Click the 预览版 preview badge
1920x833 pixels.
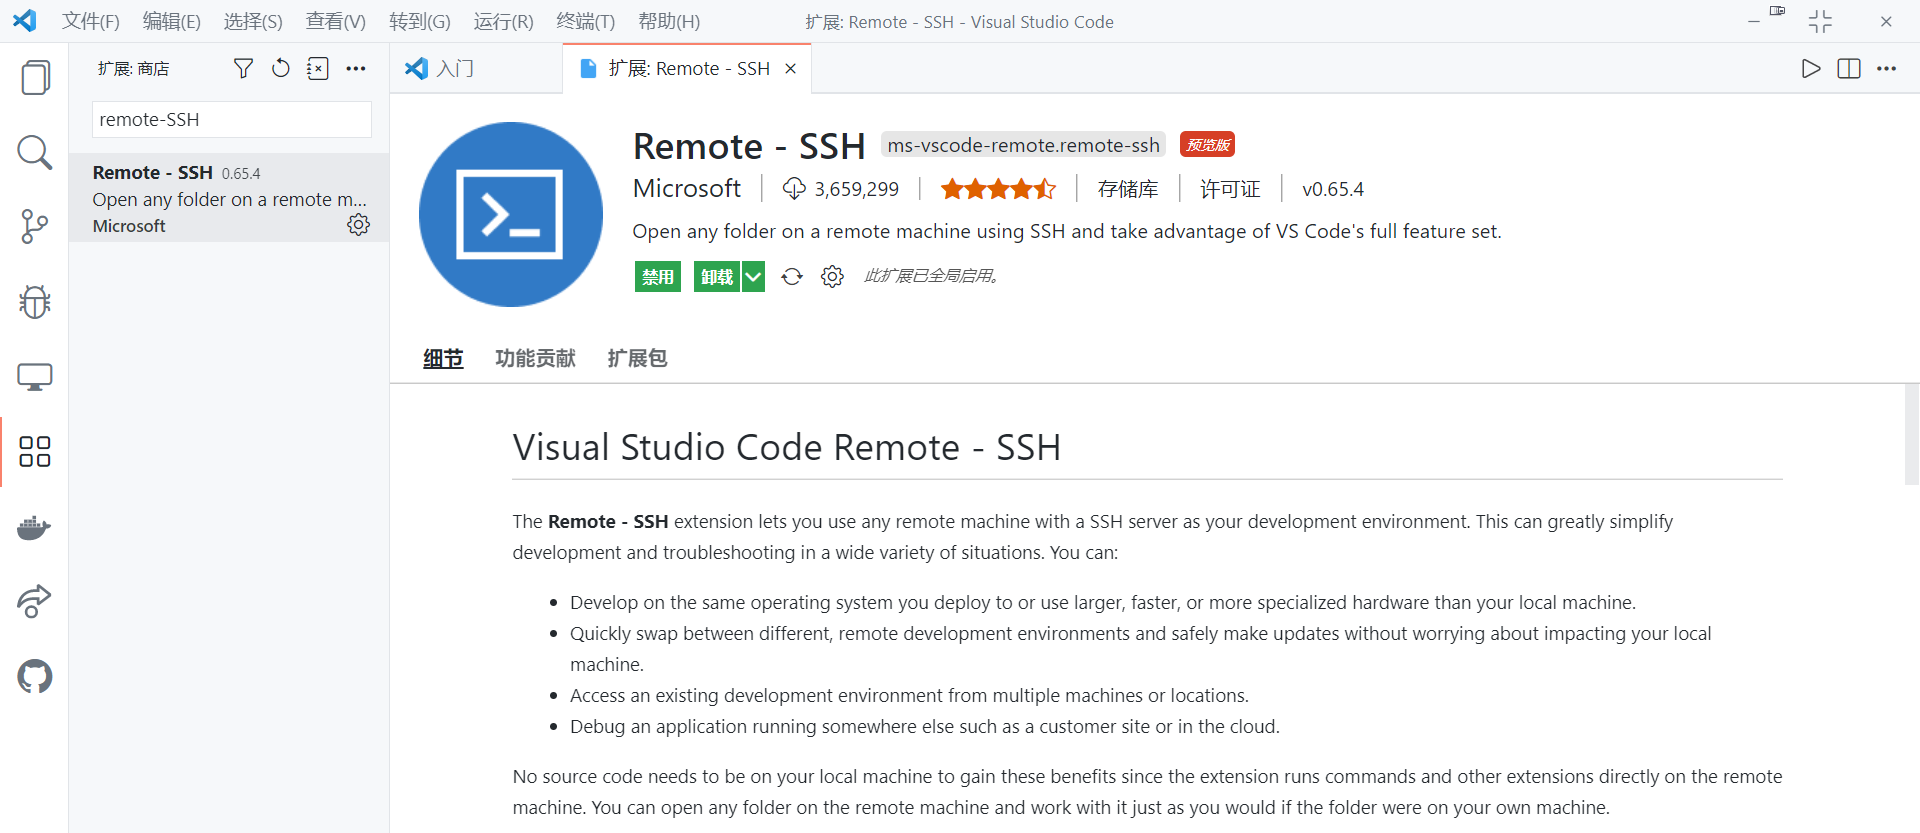[1207, 145]
